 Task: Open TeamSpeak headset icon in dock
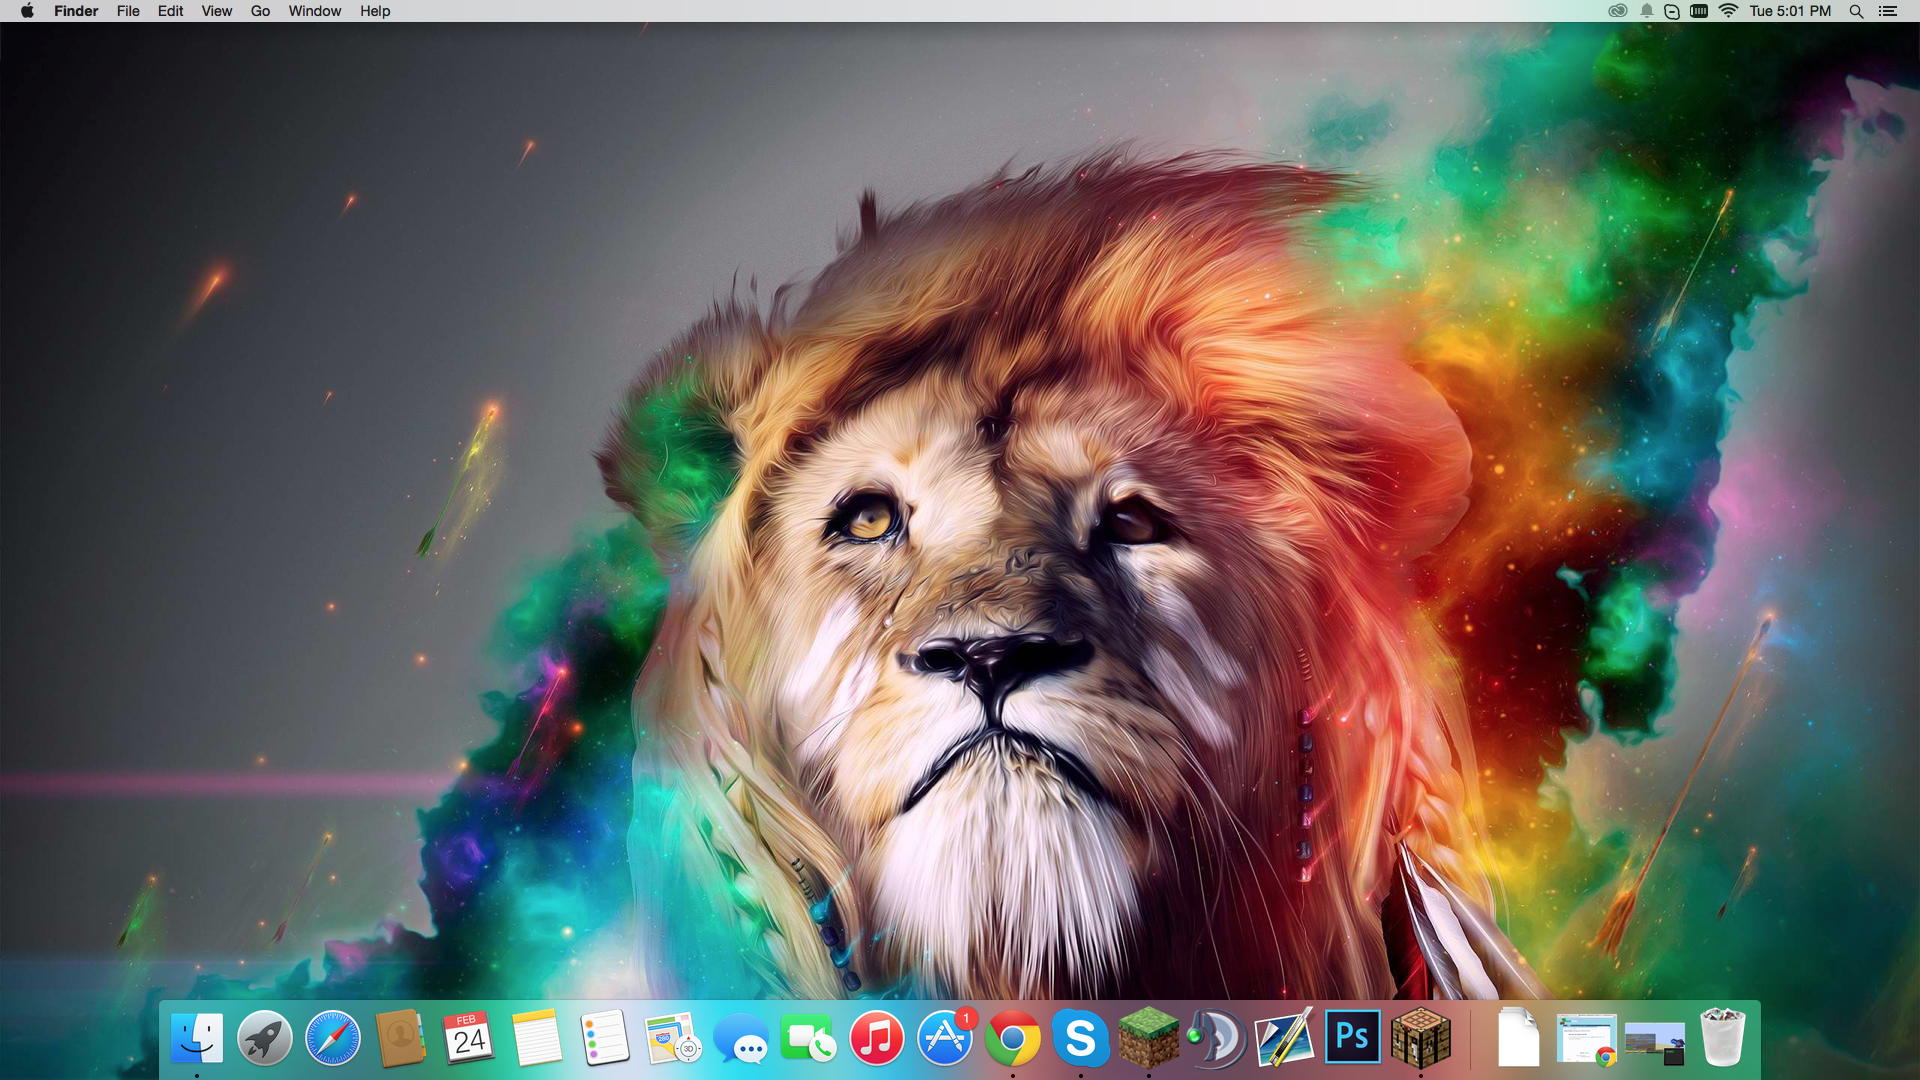pyautogui.click(x=1217, y=1038)
